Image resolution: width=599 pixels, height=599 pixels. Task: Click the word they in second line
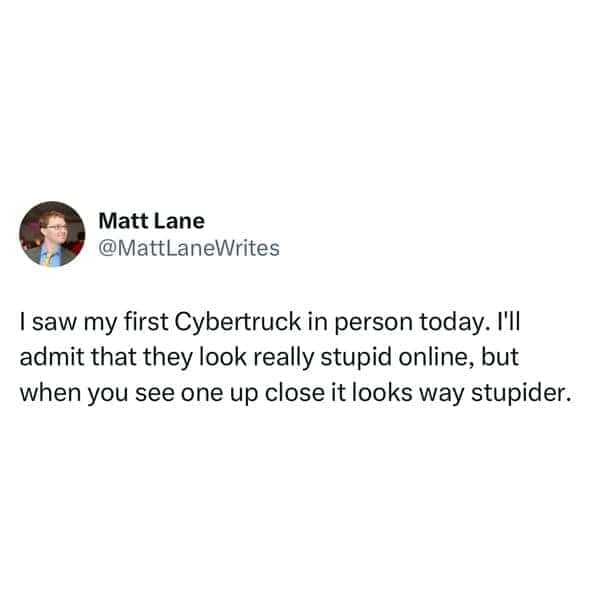point(168,358)
